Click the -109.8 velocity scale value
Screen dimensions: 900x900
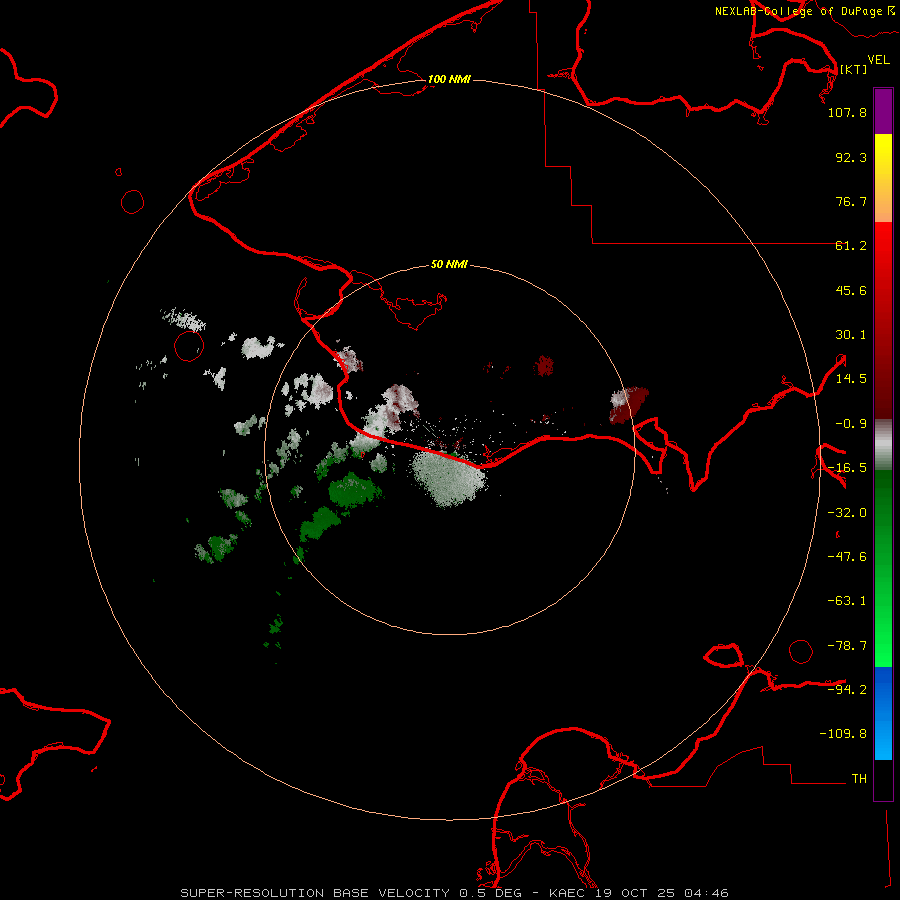pos(843,734)
